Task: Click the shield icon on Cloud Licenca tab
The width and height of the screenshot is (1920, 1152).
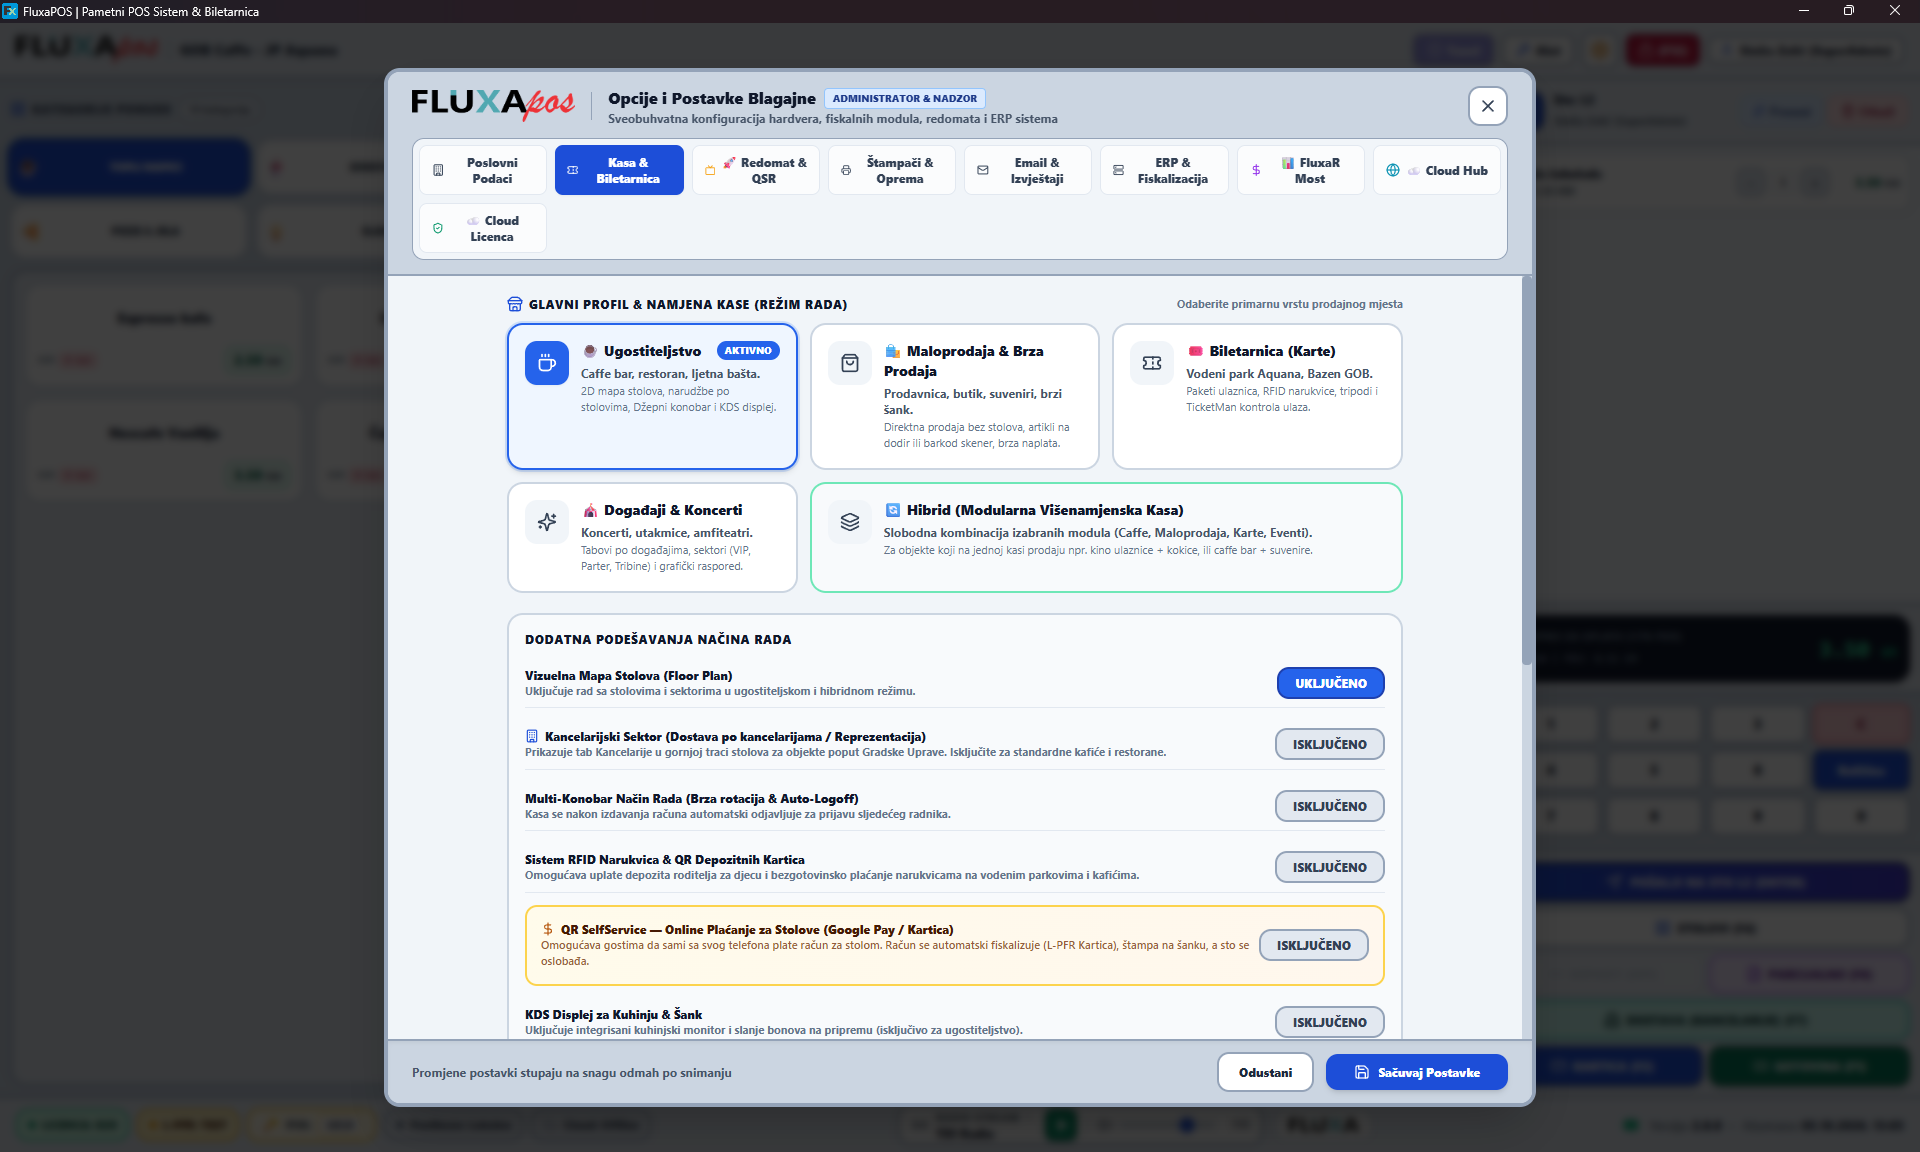Action: pos(438,228)
